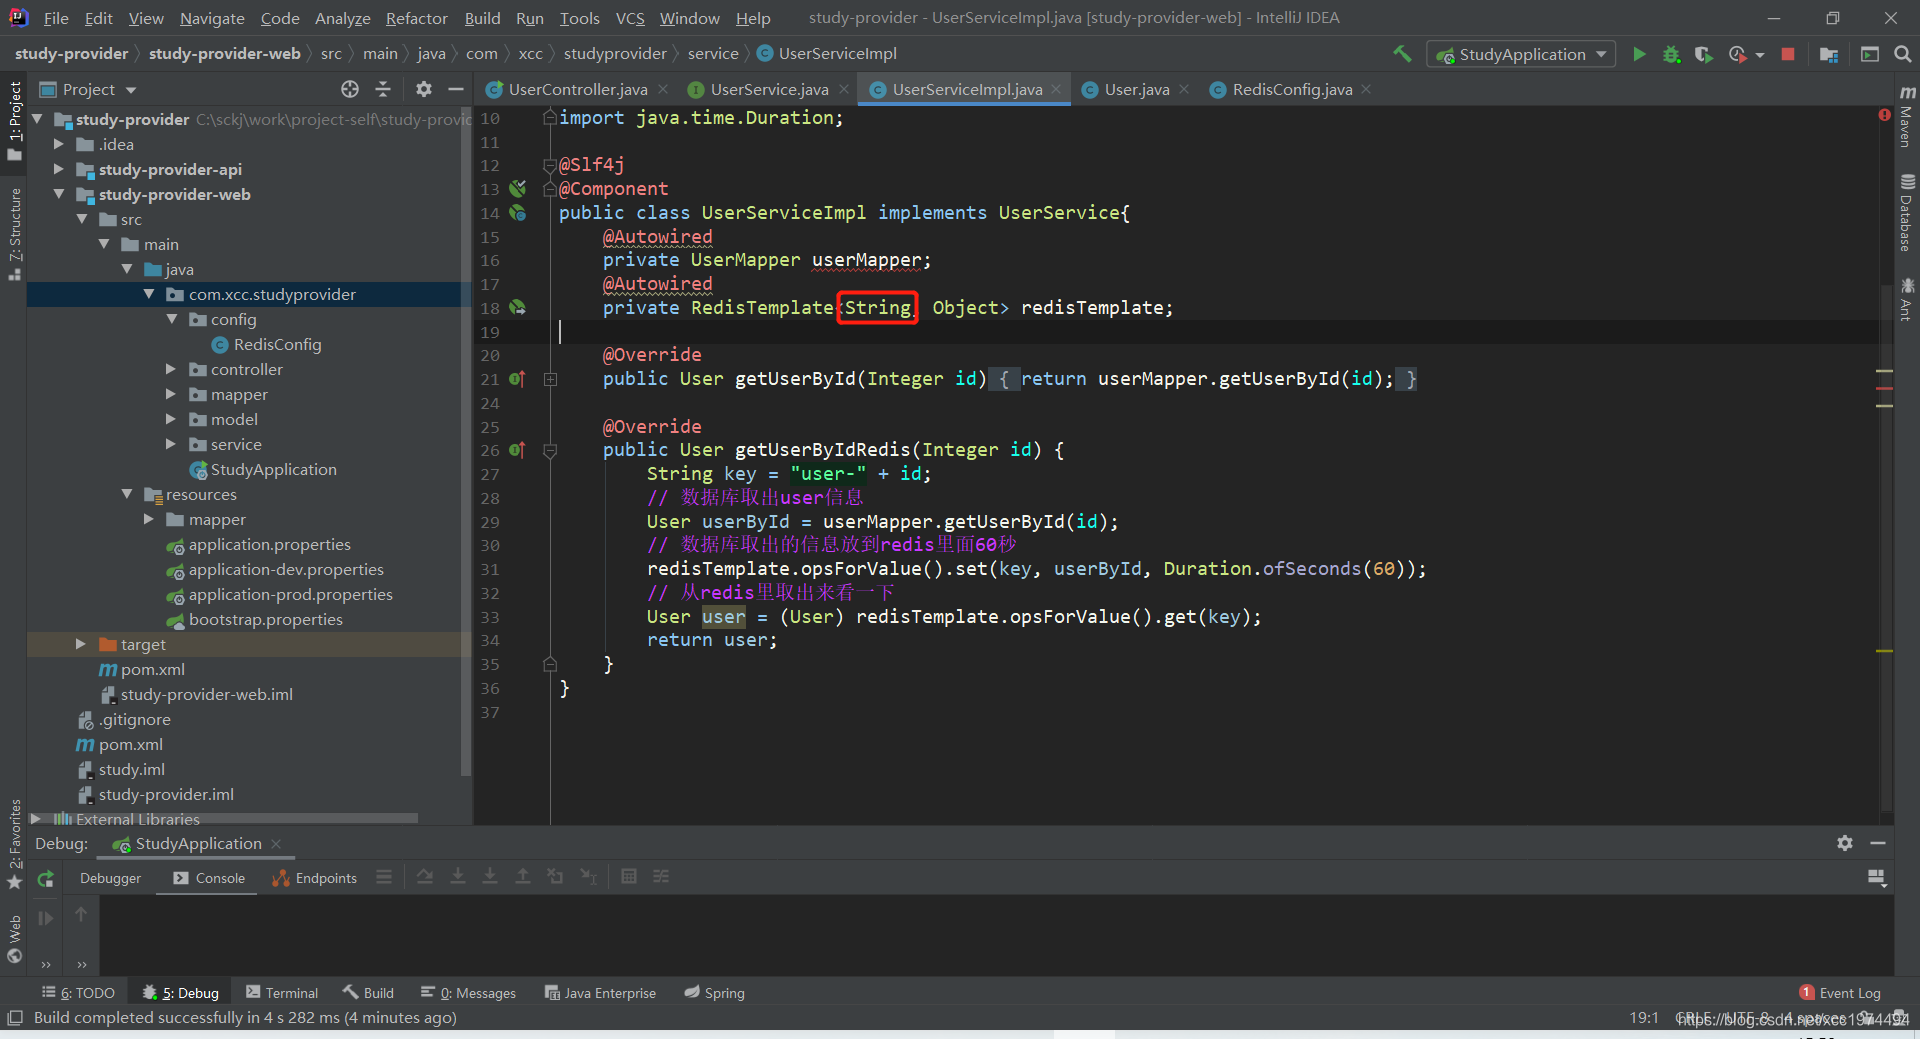Start debugging with the bug icon
Screen dimensions: 1920x1039
(x=1671, y=54)
